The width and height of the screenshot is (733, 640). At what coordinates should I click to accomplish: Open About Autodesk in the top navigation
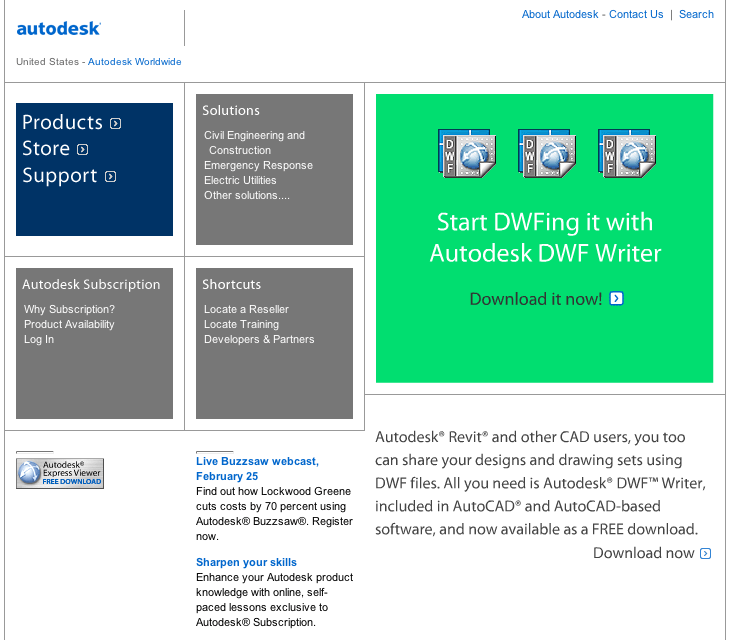[x=560, y=14]
